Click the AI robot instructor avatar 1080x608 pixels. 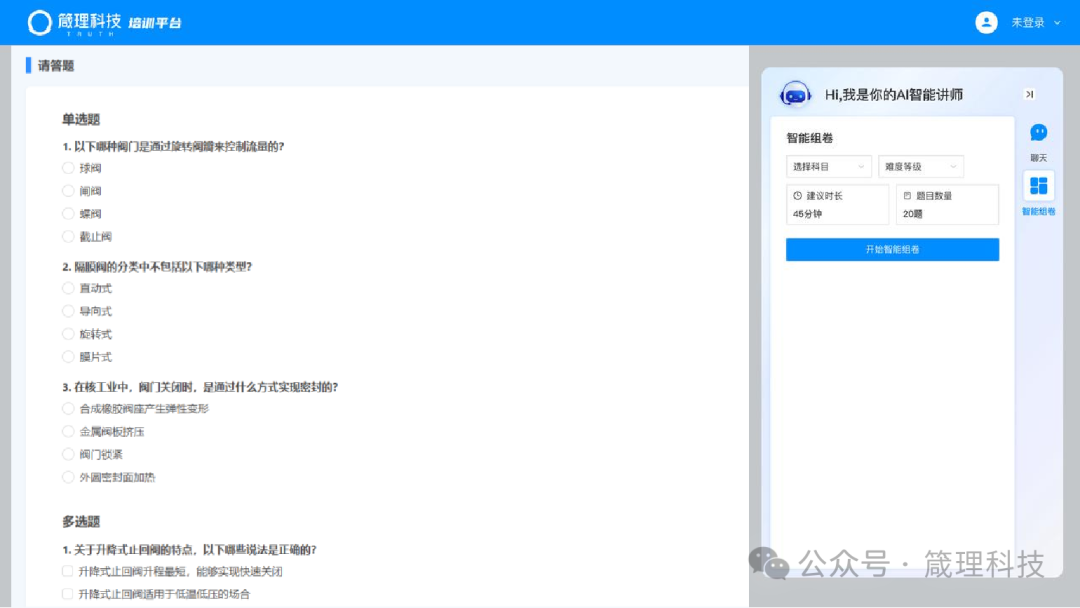(795, 94)
